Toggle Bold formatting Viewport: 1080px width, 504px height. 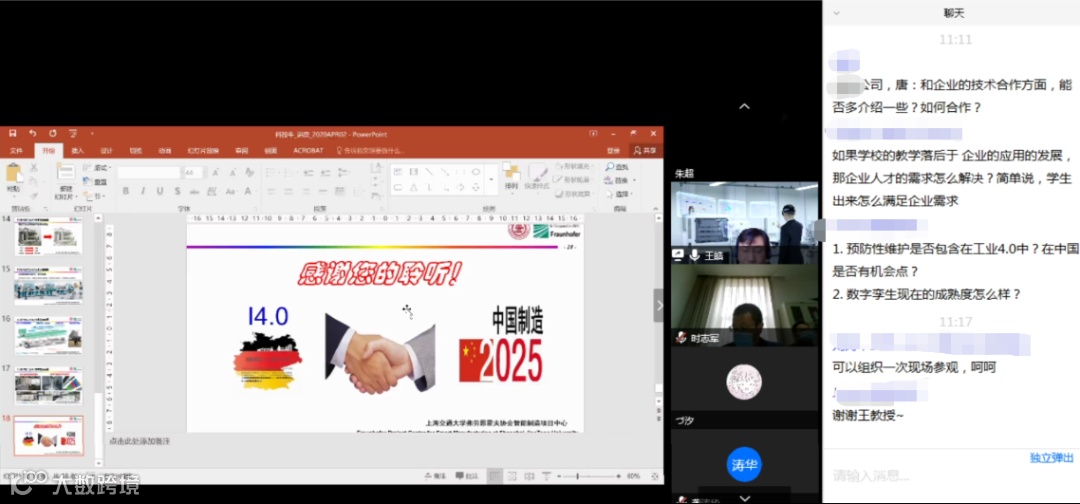click(125, 191)
